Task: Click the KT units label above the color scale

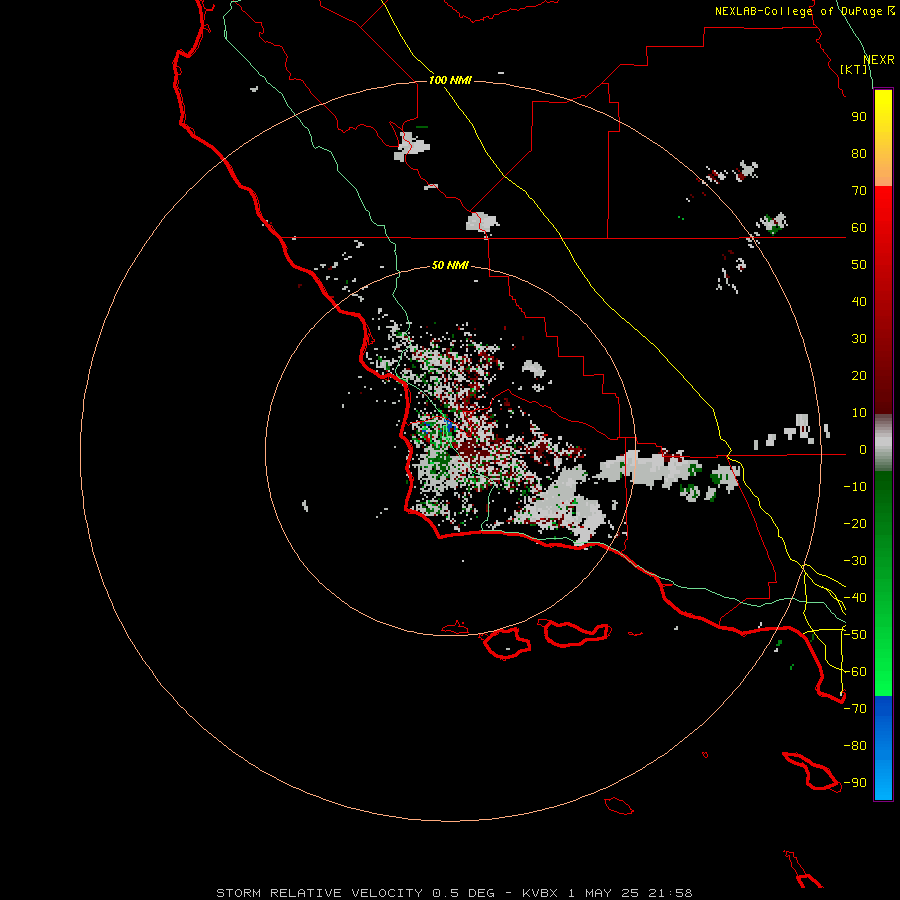Action: (x=854, y=69)
